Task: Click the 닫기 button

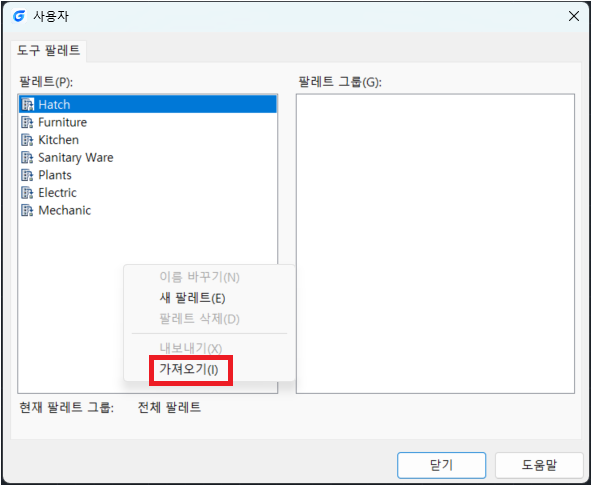Action: pos(441,465)
